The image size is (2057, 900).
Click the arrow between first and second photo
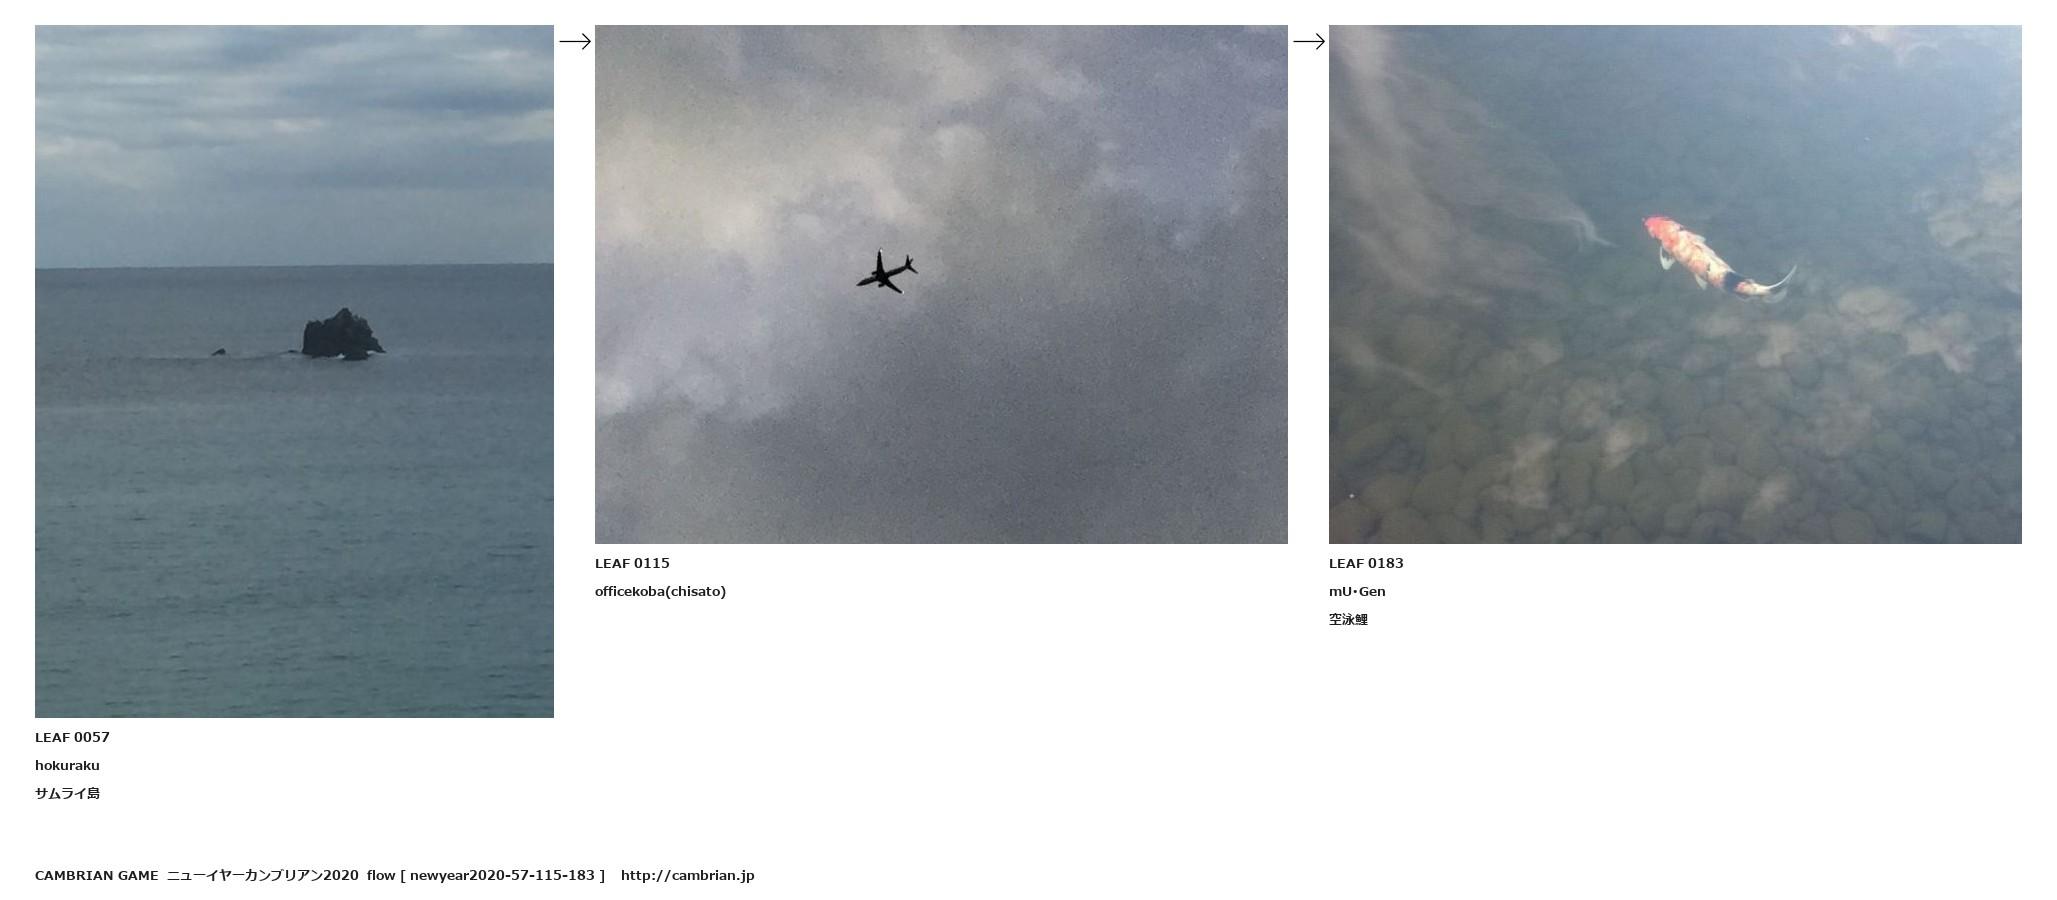[575, 41]
